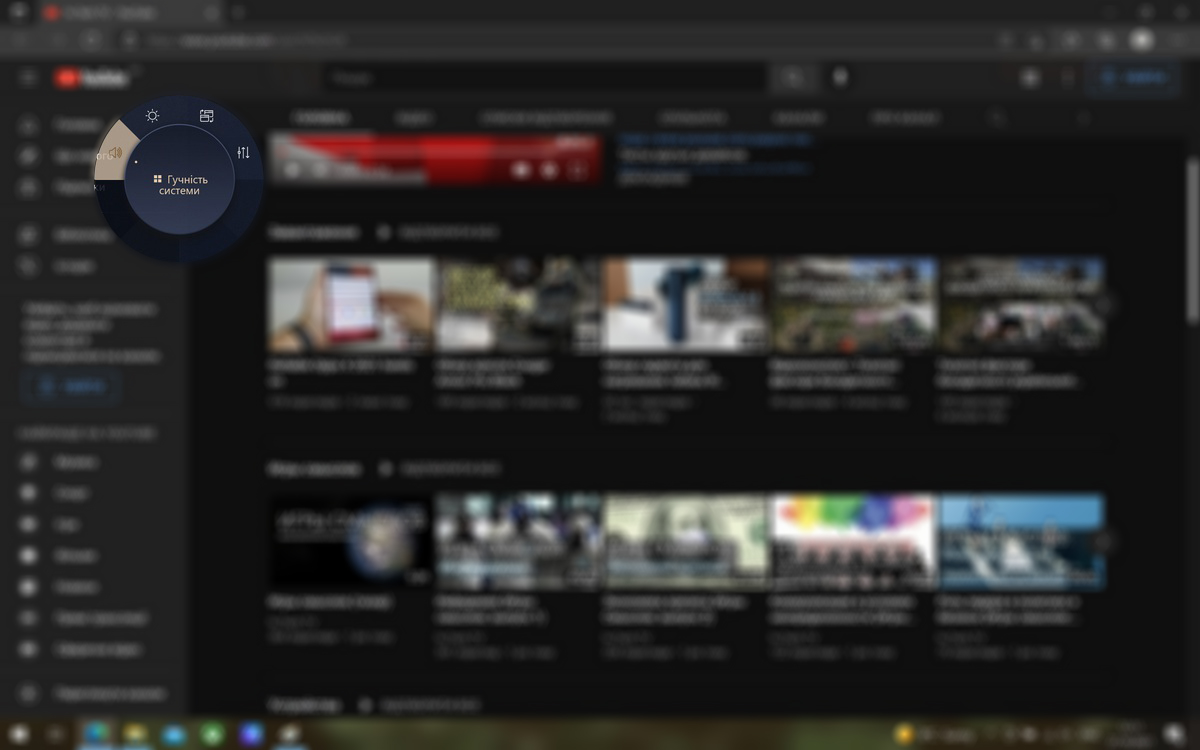Screen dimensions: 1200x750
Task: Select the brightness sun icon in radial menu
Action: point(152,116)
